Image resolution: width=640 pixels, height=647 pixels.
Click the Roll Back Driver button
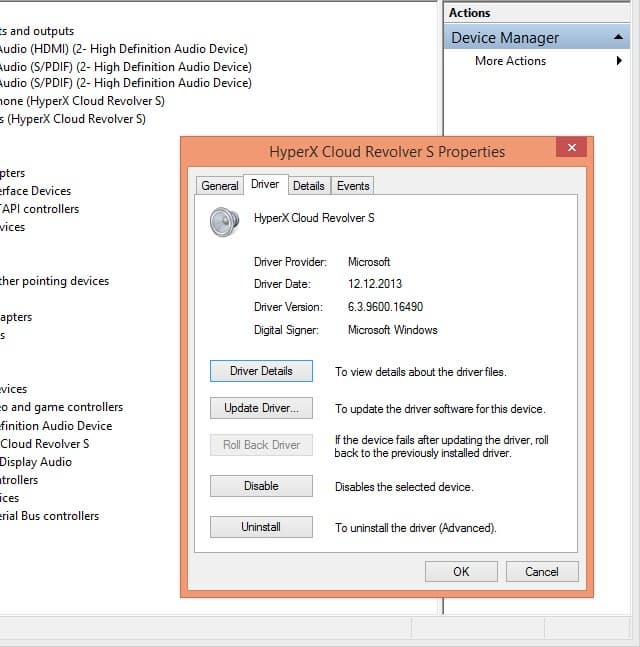click(261, 445)
